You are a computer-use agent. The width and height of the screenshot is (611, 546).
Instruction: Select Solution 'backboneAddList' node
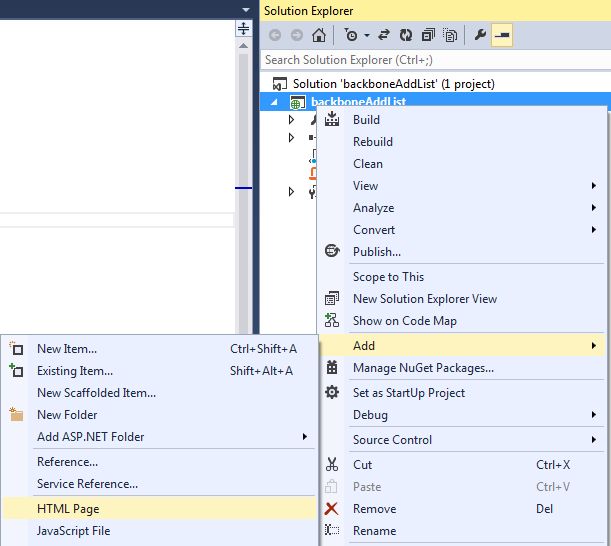(x=393, y=84)
